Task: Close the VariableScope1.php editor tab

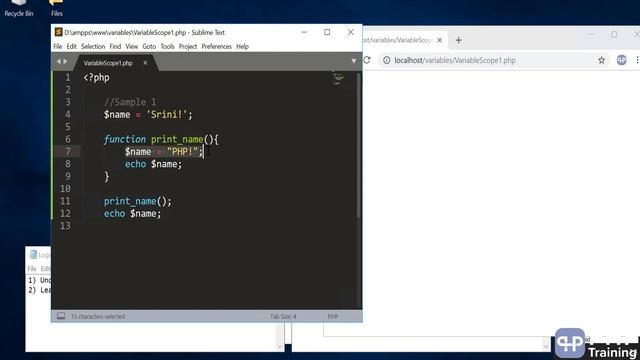Action: (x=145, y=63)
